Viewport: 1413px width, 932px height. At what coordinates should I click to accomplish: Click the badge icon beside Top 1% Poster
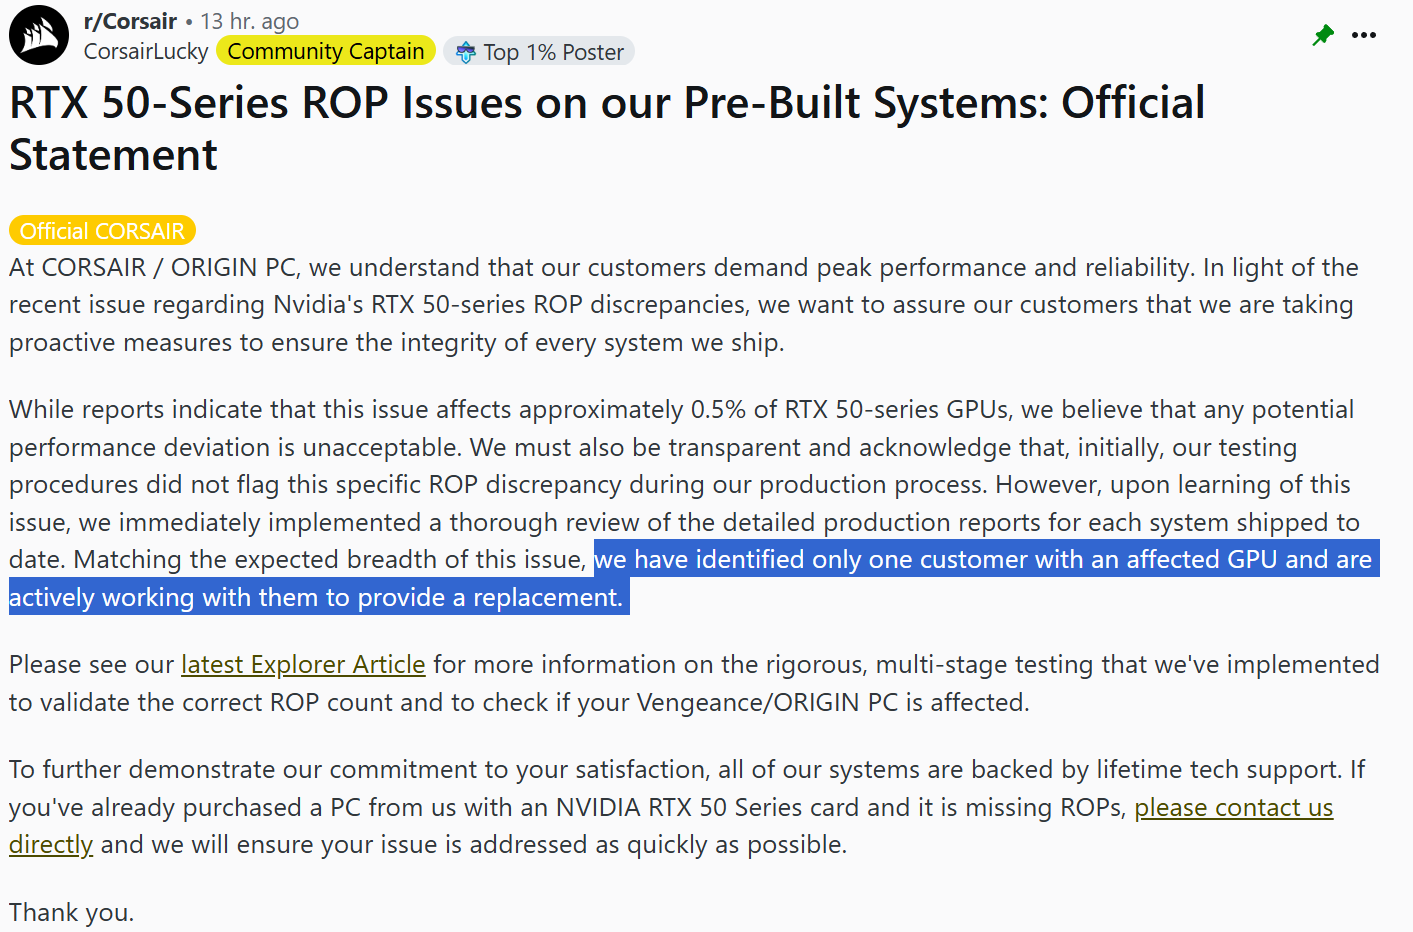[x=465, y=52]
